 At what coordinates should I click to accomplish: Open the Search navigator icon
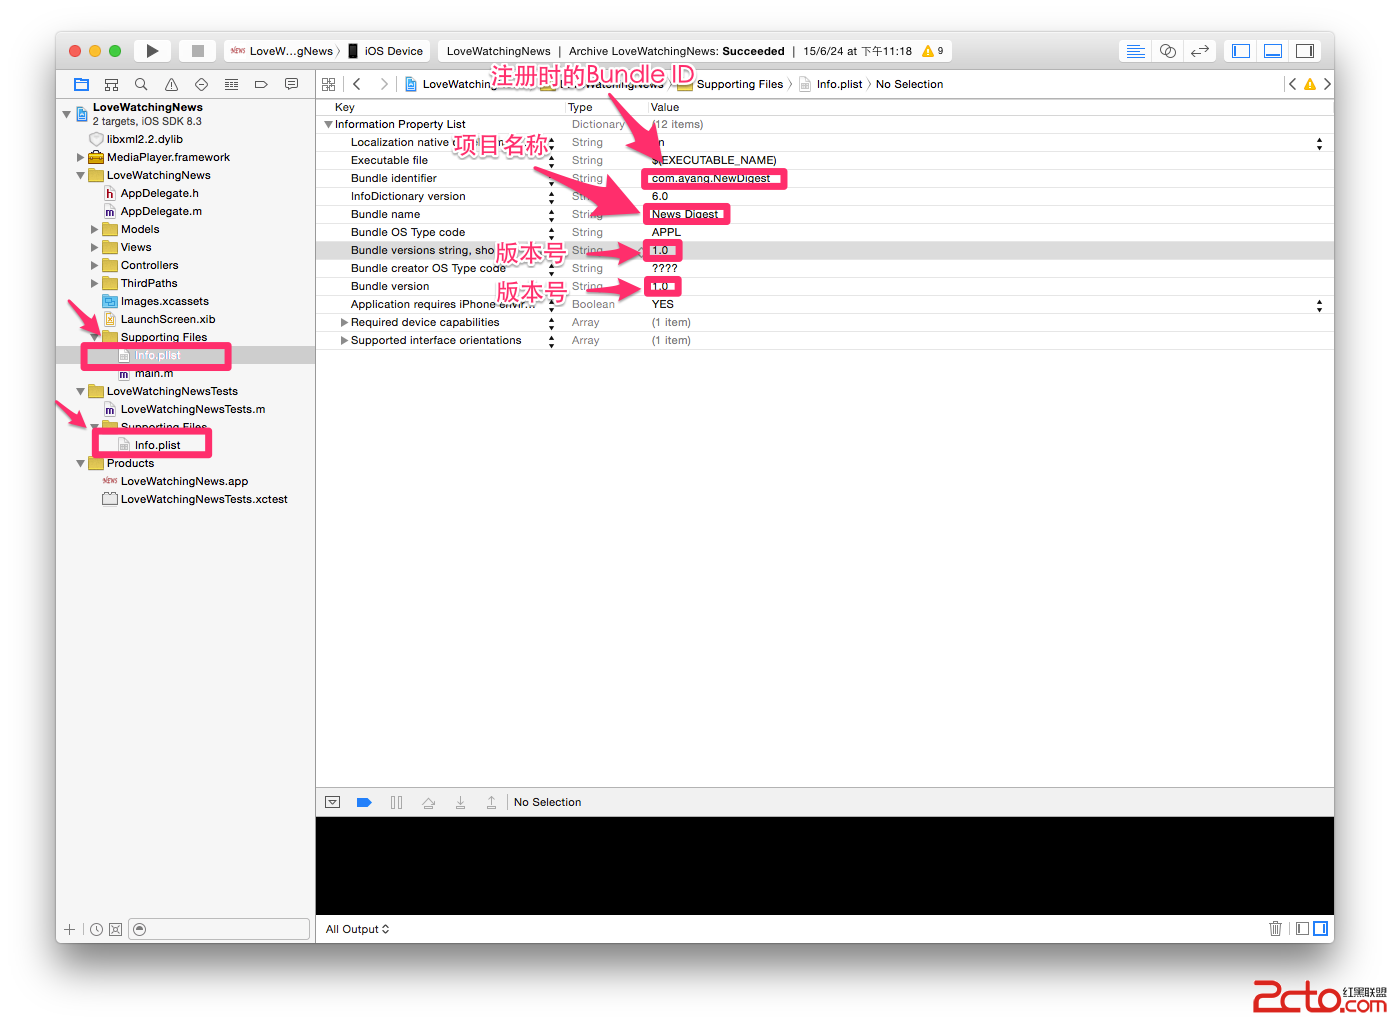(x=141, y=85)
